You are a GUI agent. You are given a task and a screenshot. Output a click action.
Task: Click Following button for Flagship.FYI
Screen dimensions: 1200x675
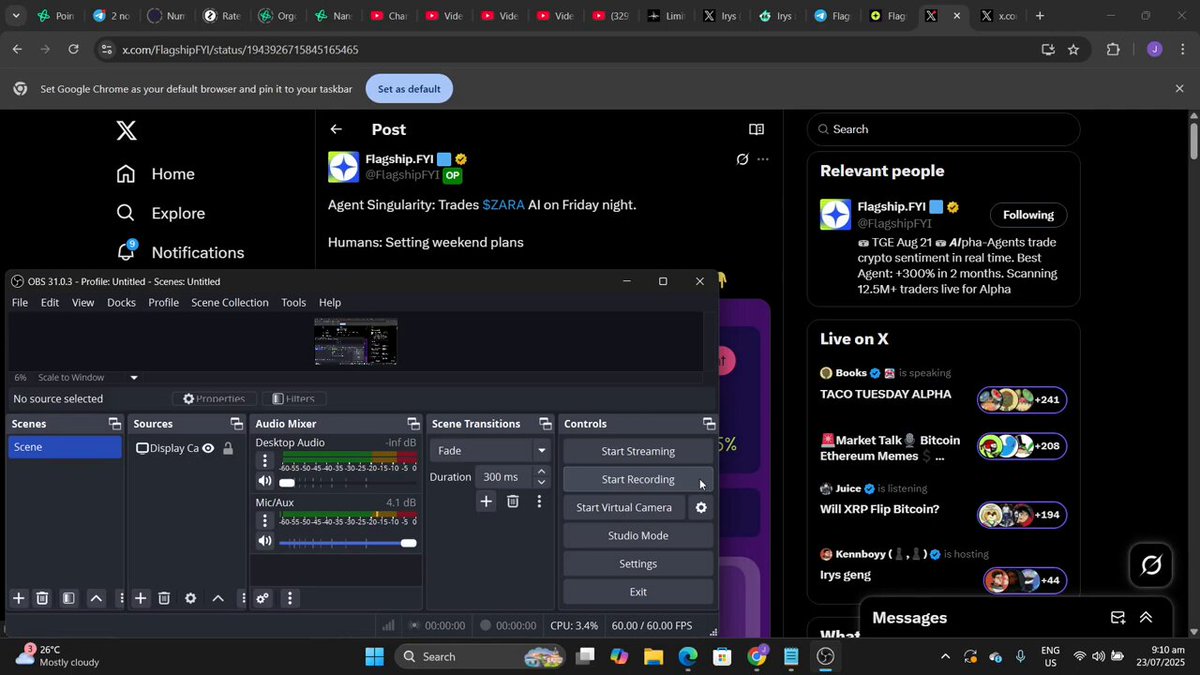[1028, 215]
